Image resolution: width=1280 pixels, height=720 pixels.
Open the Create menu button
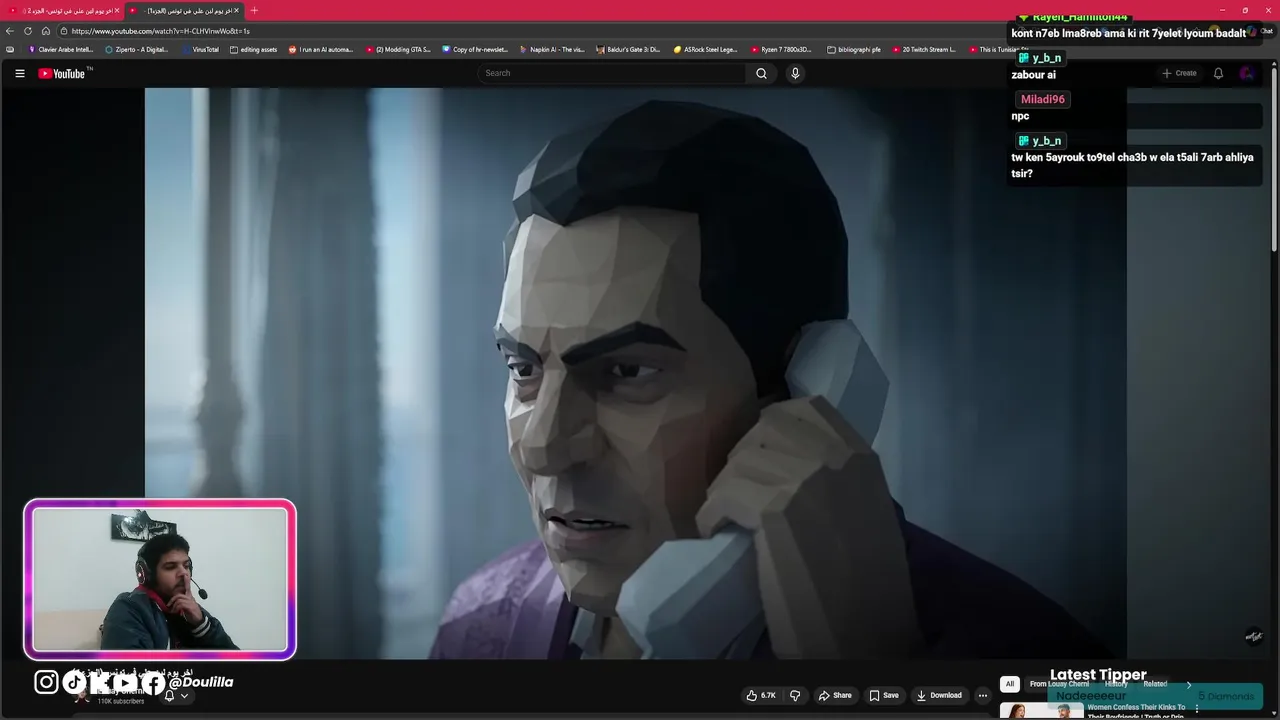coord(1178,73)
